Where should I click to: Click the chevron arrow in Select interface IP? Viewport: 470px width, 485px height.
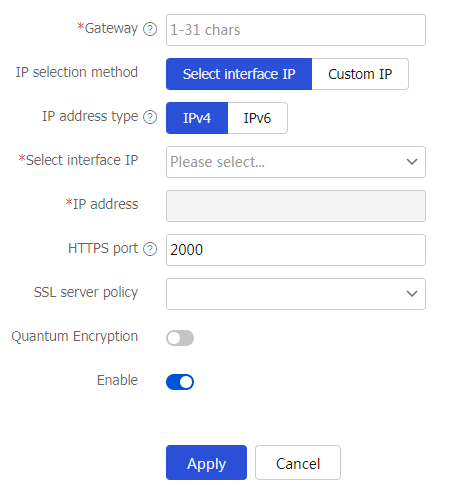point(412,162)
